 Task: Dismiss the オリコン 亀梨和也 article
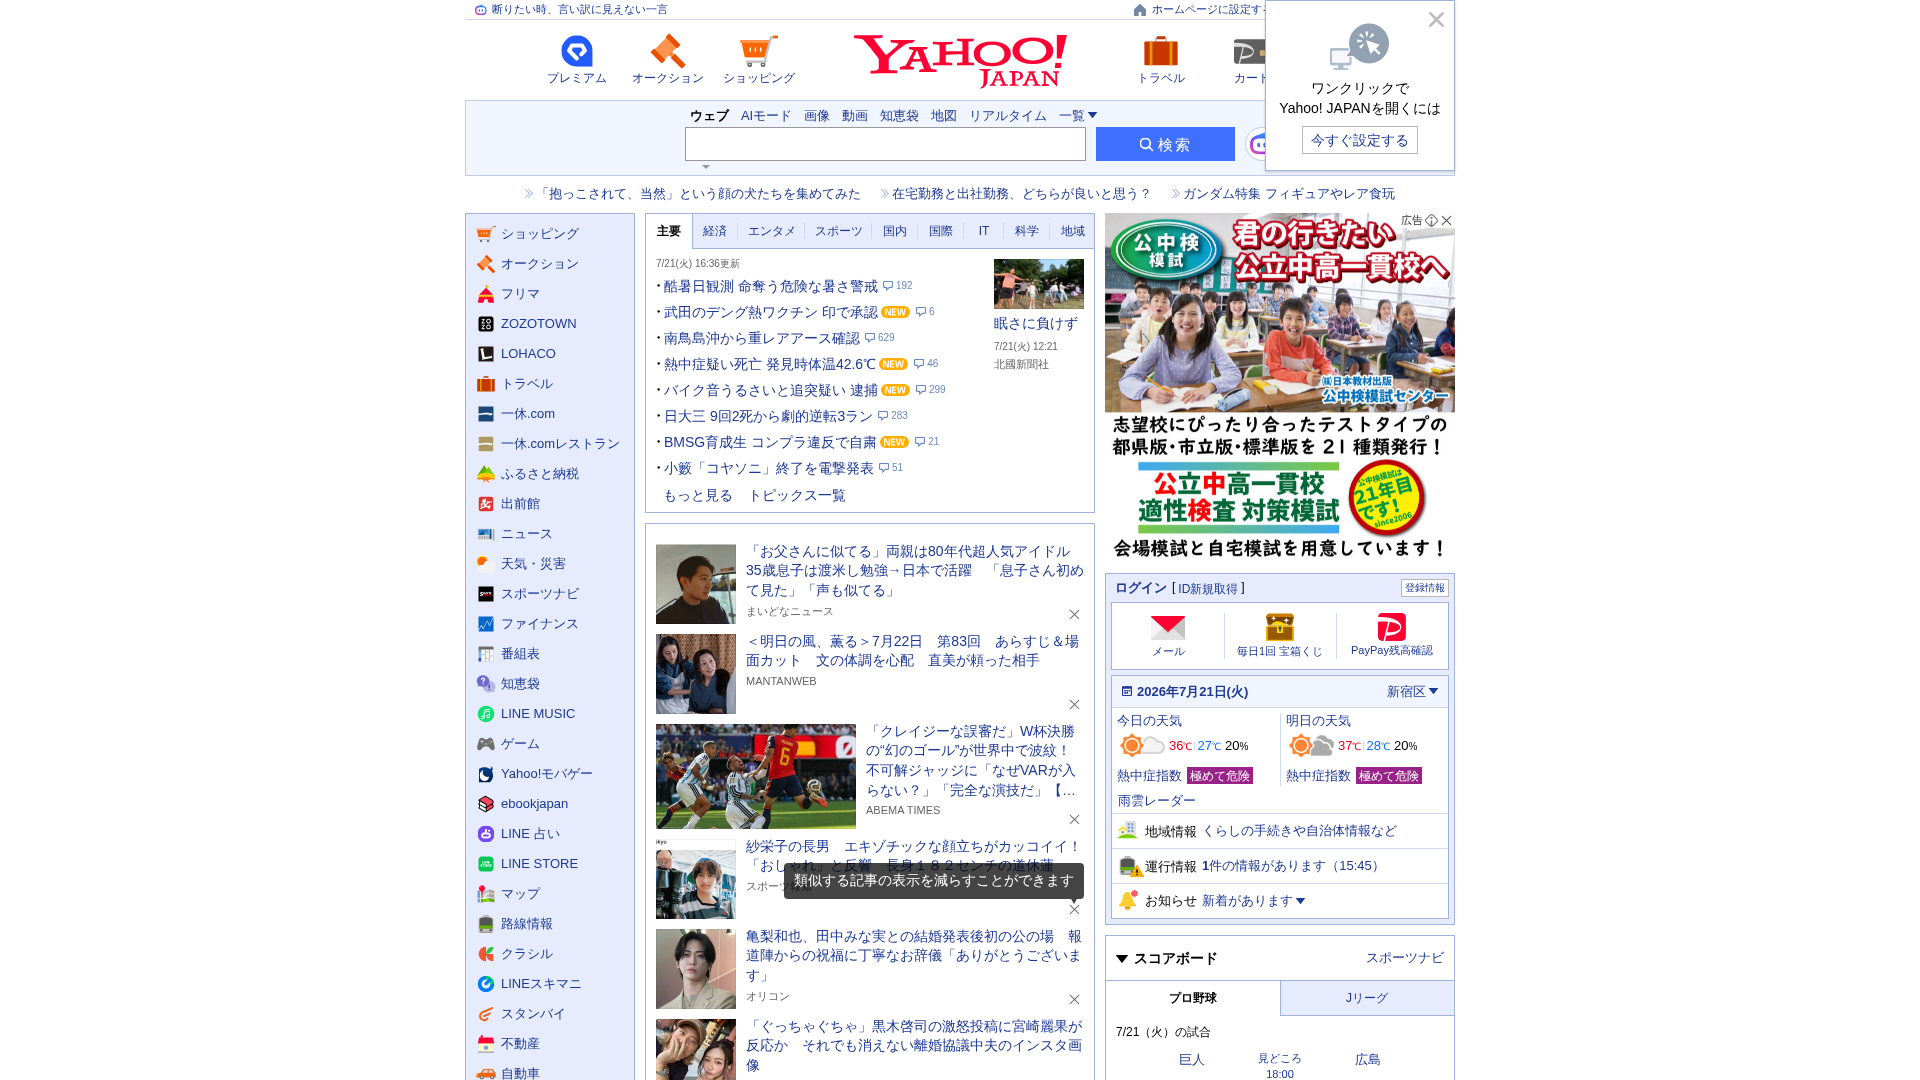coord(1074,1000)
